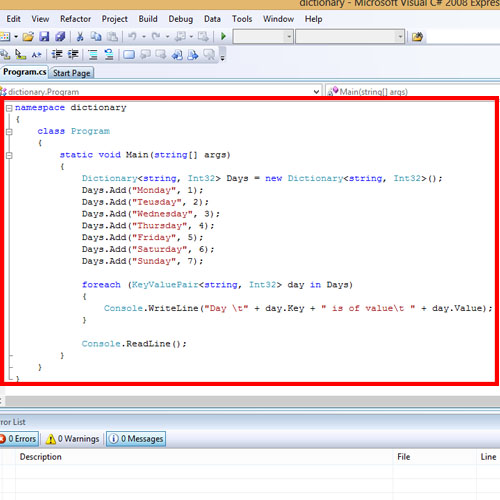Image resolution: width=500 pixels, height=500 pixels.
Task: Collapse the static void Main block
Action: (9, 155)
